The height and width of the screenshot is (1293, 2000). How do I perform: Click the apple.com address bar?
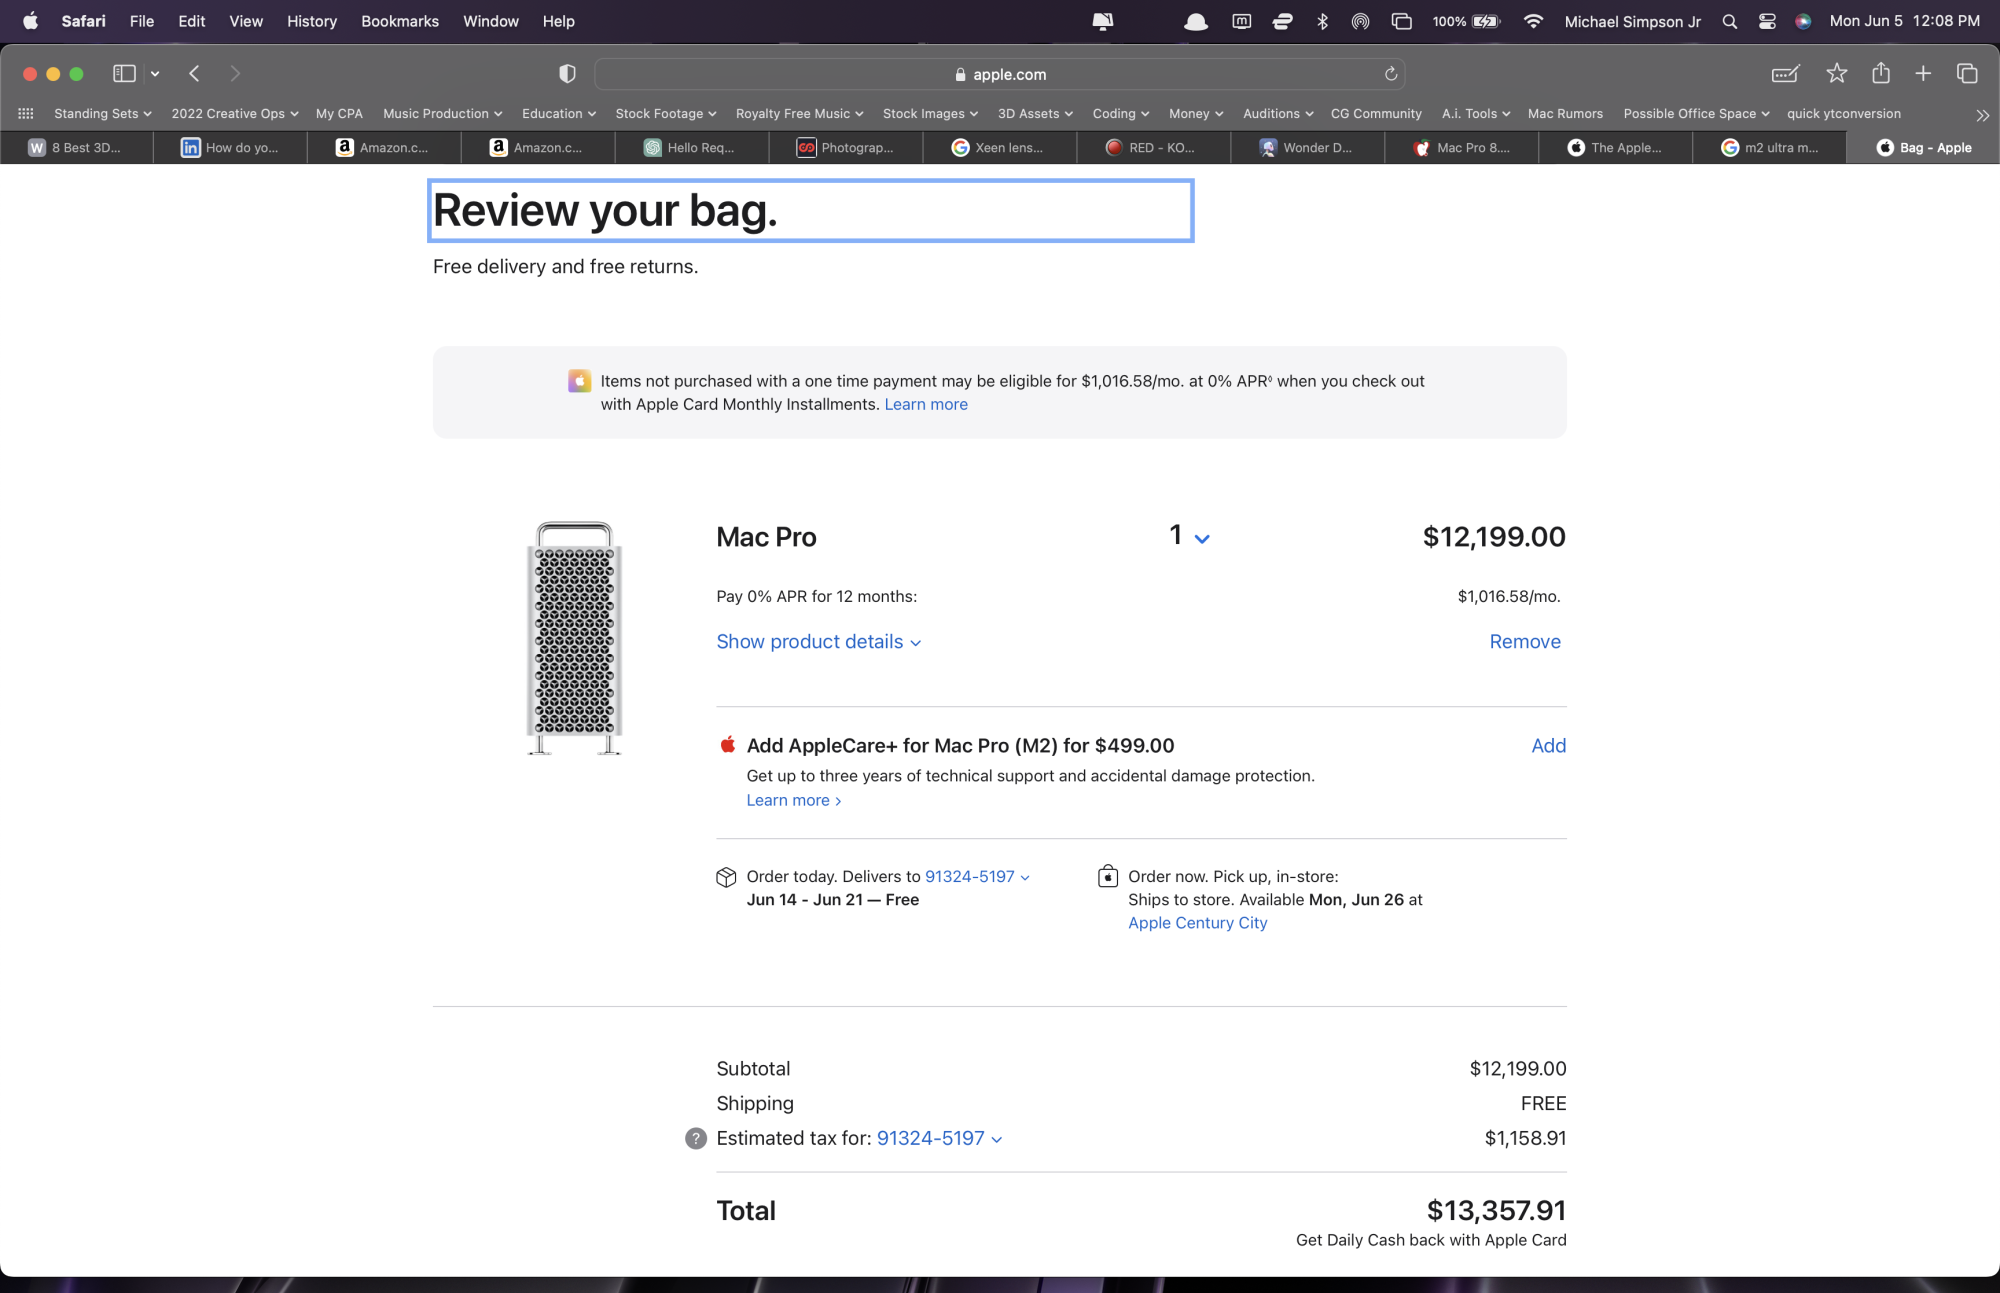pyautogui.click(x=1000, y=74)
